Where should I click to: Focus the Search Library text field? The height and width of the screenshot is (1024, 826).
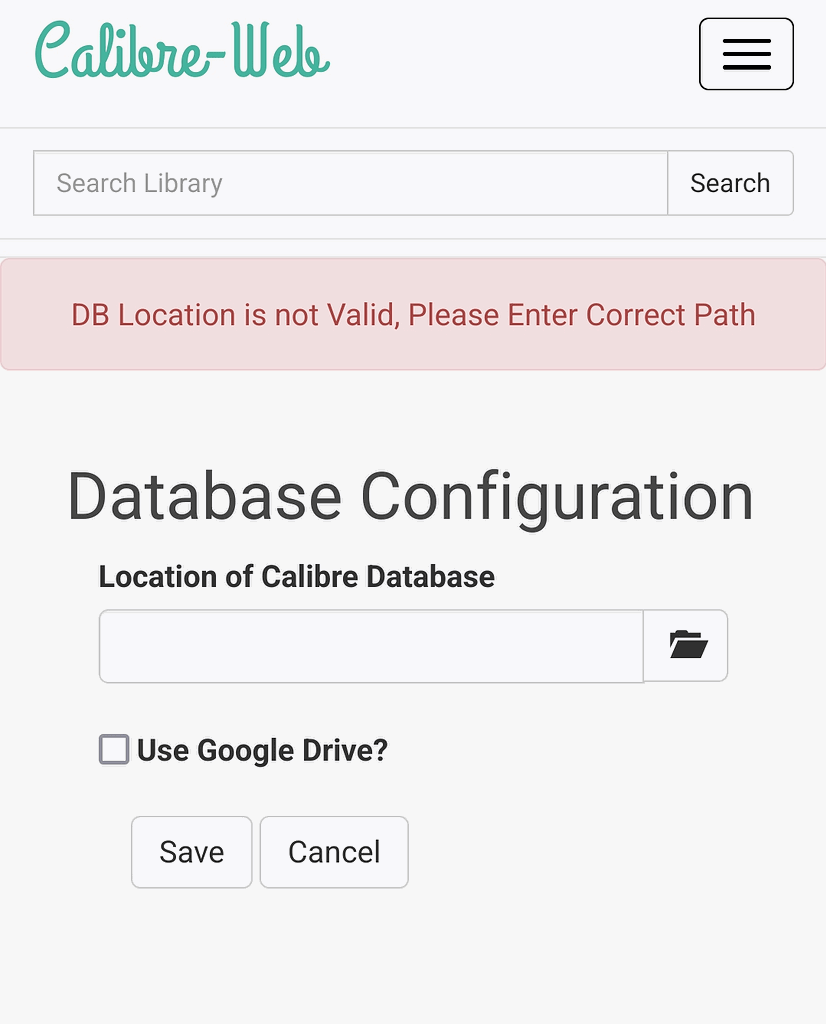(350, 183)
